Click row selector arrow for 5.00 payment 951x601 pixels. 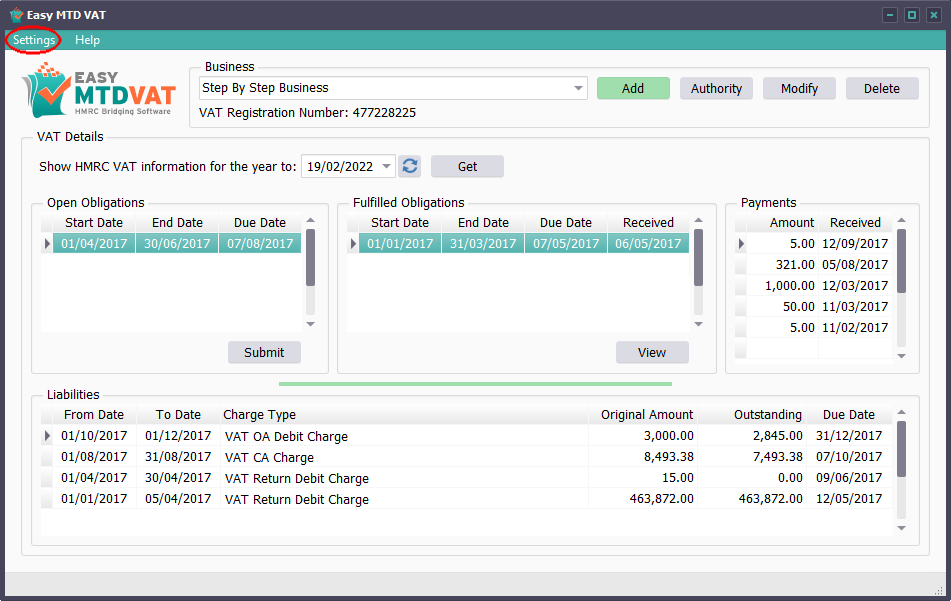[x=741, y=244]
